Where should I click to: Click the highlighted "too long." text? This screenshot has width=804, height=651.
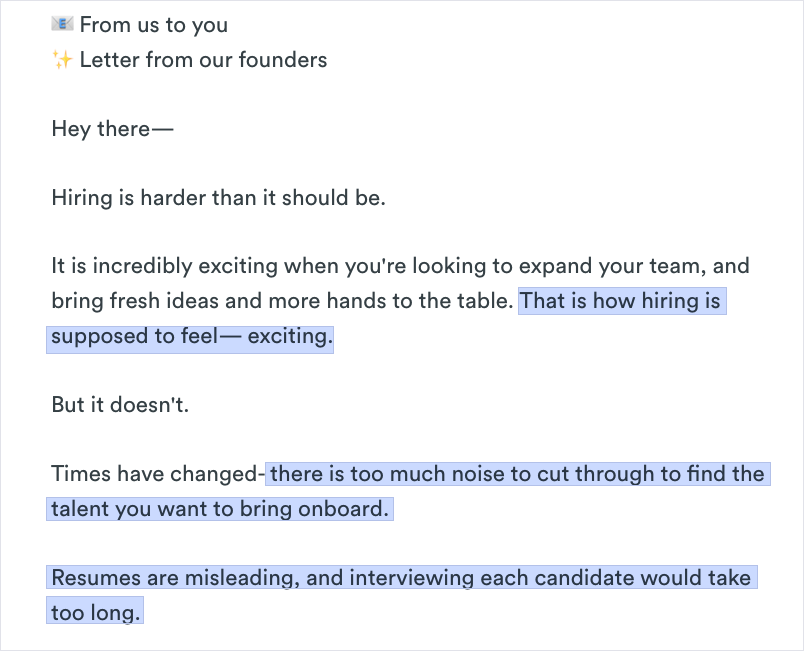coord(95,612)
